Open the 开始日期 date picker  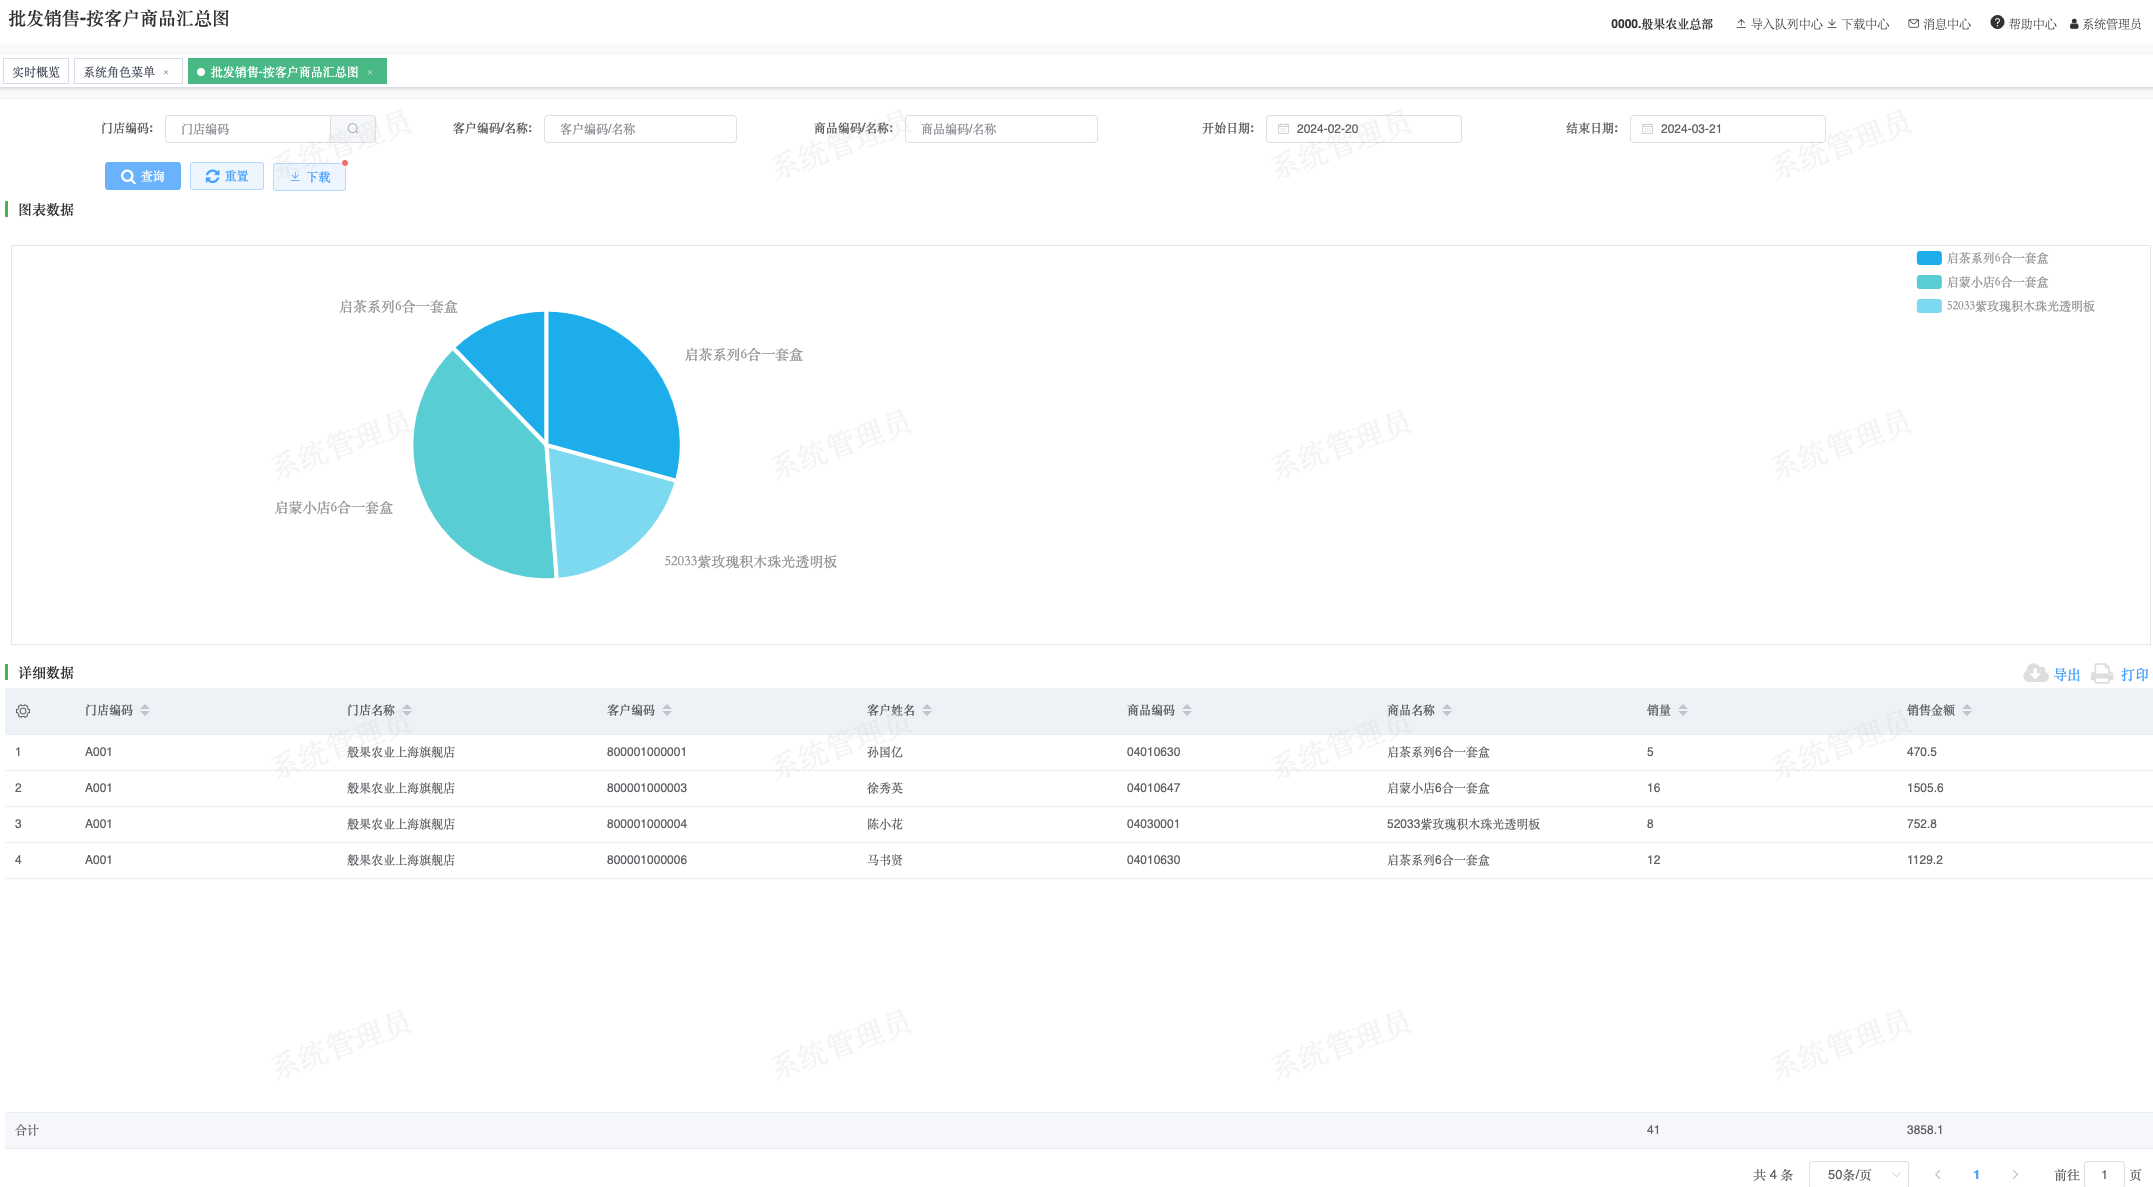click(x=1363, y=129)
